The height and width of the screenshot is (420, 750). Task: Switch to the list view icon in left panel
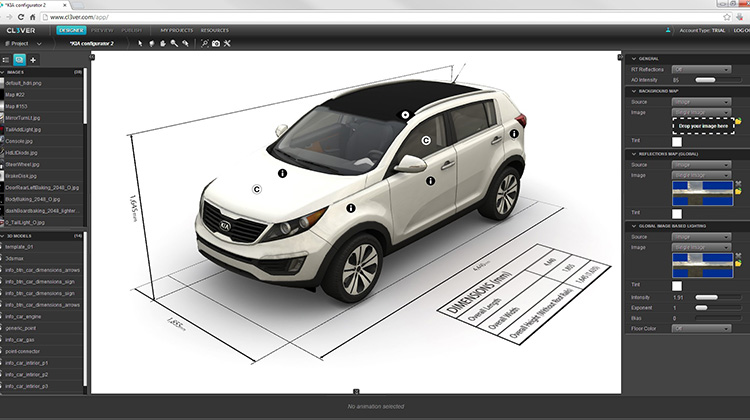6,60
